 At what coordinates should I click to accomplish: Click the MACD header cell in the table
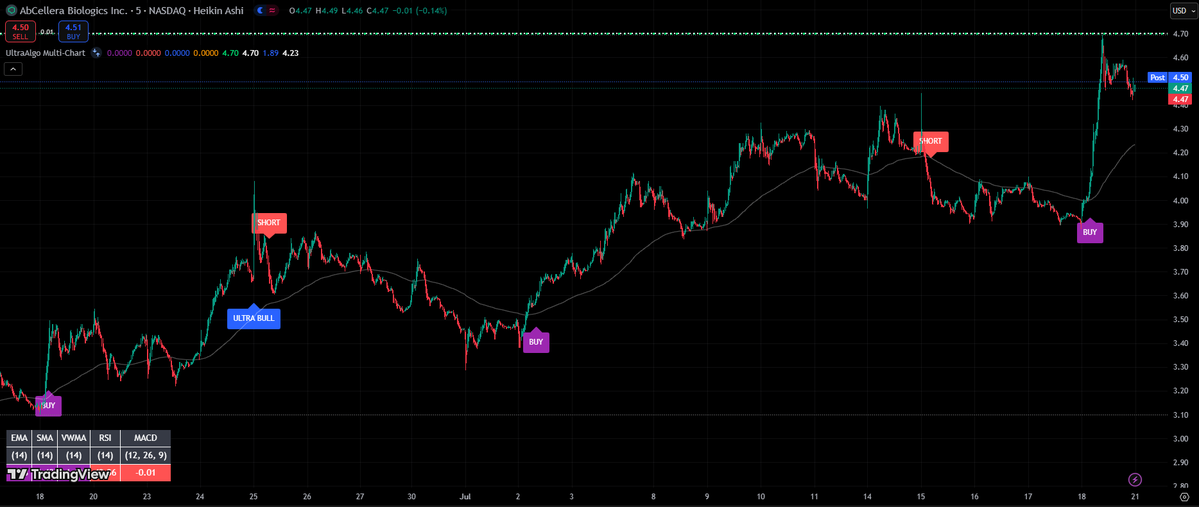tap(145, 438)
